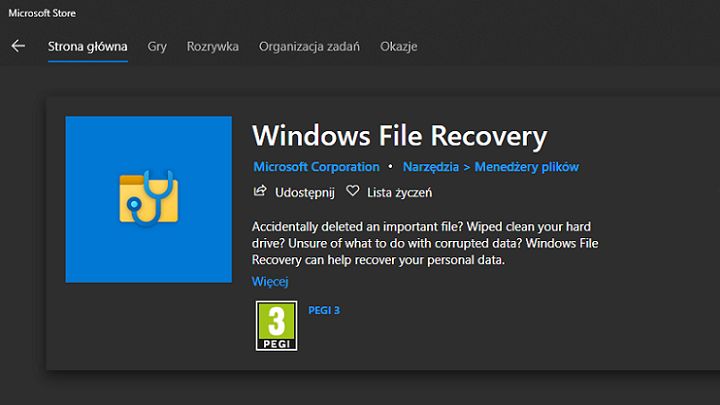Select the Rozrywka tab
The image size is (720, 405).
[x=212, y=46]
